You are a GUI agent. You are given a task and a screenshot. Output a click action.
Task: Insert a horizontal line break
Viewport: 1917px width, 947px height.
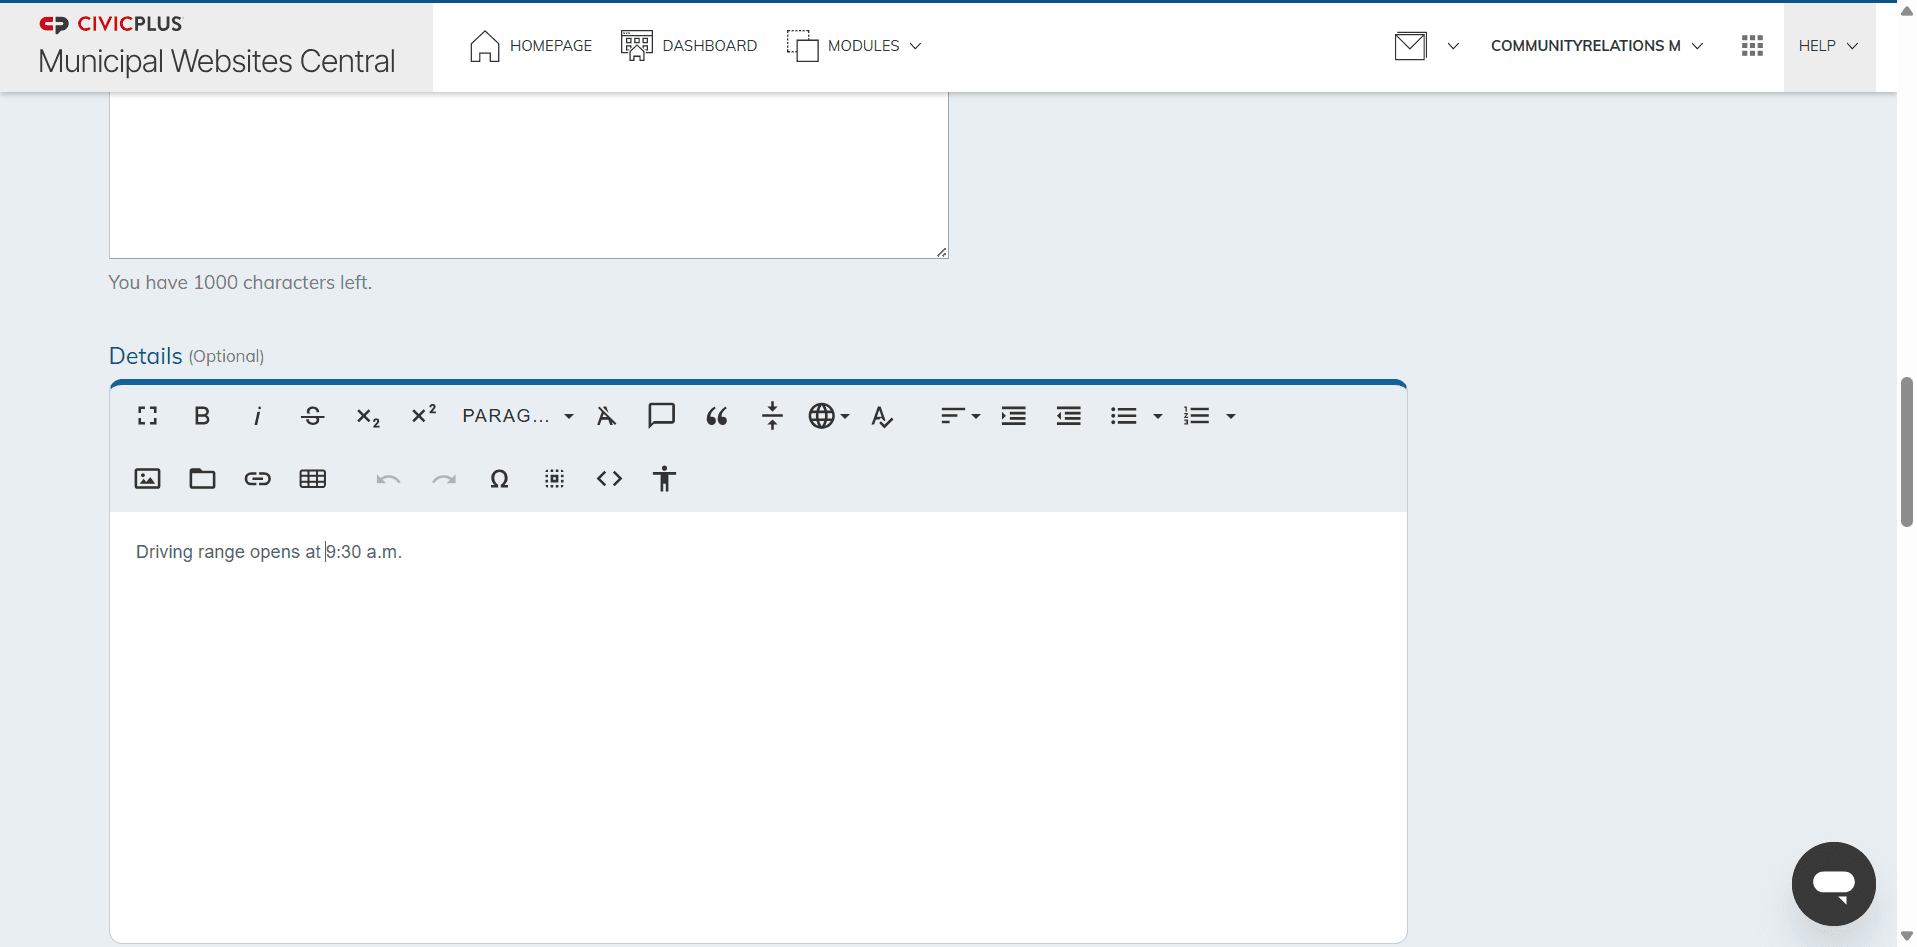(772, 416)
